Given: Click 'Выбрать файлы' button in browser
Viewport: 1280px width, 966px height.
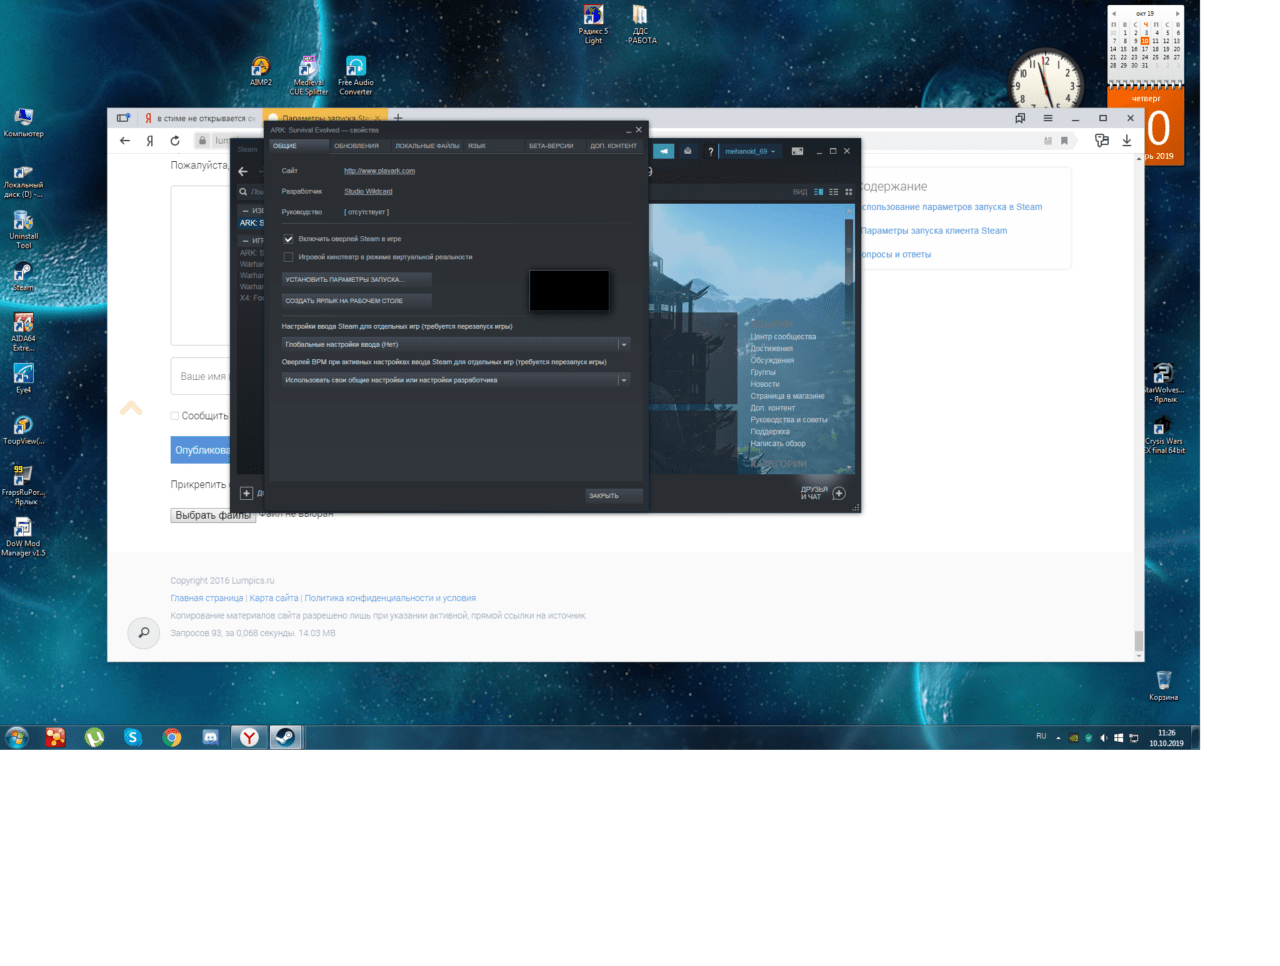Looking at the screenshot, I should tap(213, 516).
